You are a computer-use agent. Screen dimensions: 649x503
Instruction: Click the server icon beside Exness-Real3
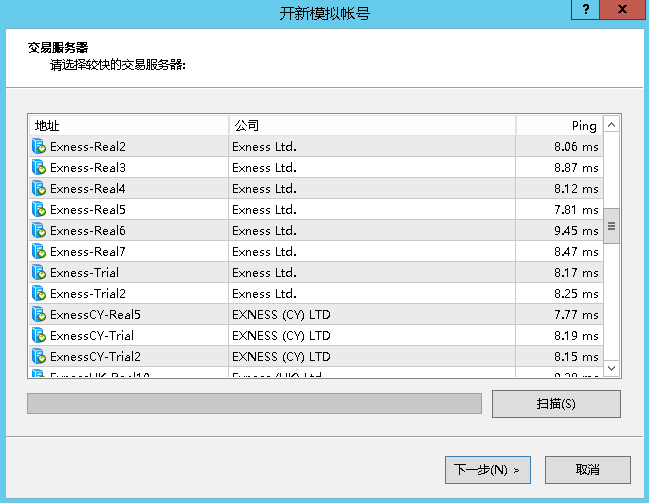[x=39, y=168]
